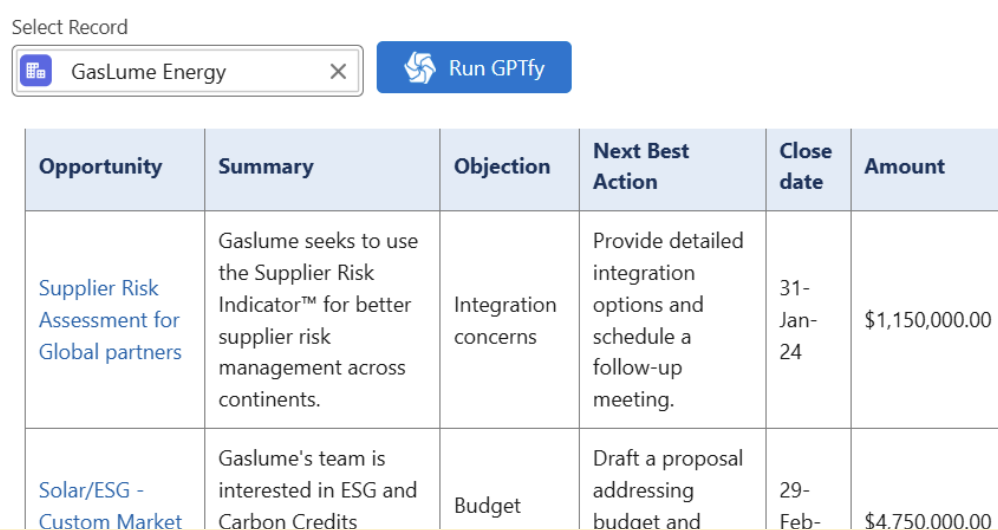Click the Select Record label

coord(70,27)
